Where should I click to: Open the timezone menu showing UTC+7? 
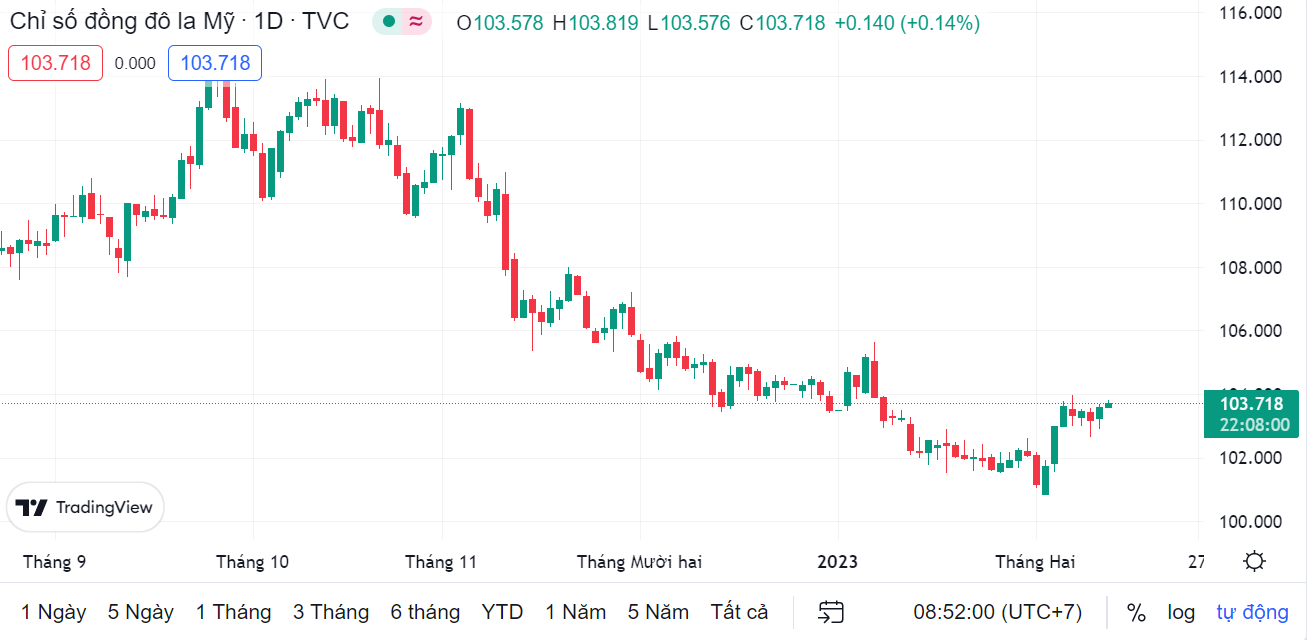997,612
